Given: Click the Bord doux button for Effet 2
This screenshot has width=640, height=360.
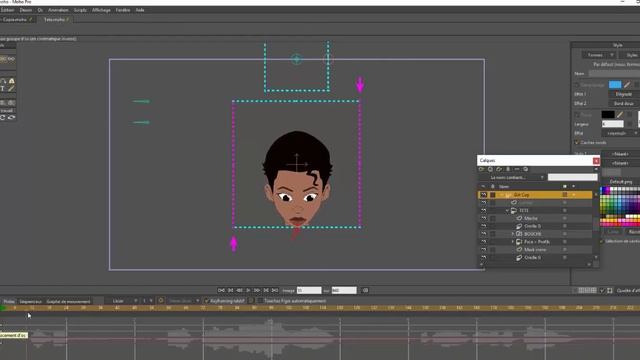Looking at the screenshot, I should point(623,103).
